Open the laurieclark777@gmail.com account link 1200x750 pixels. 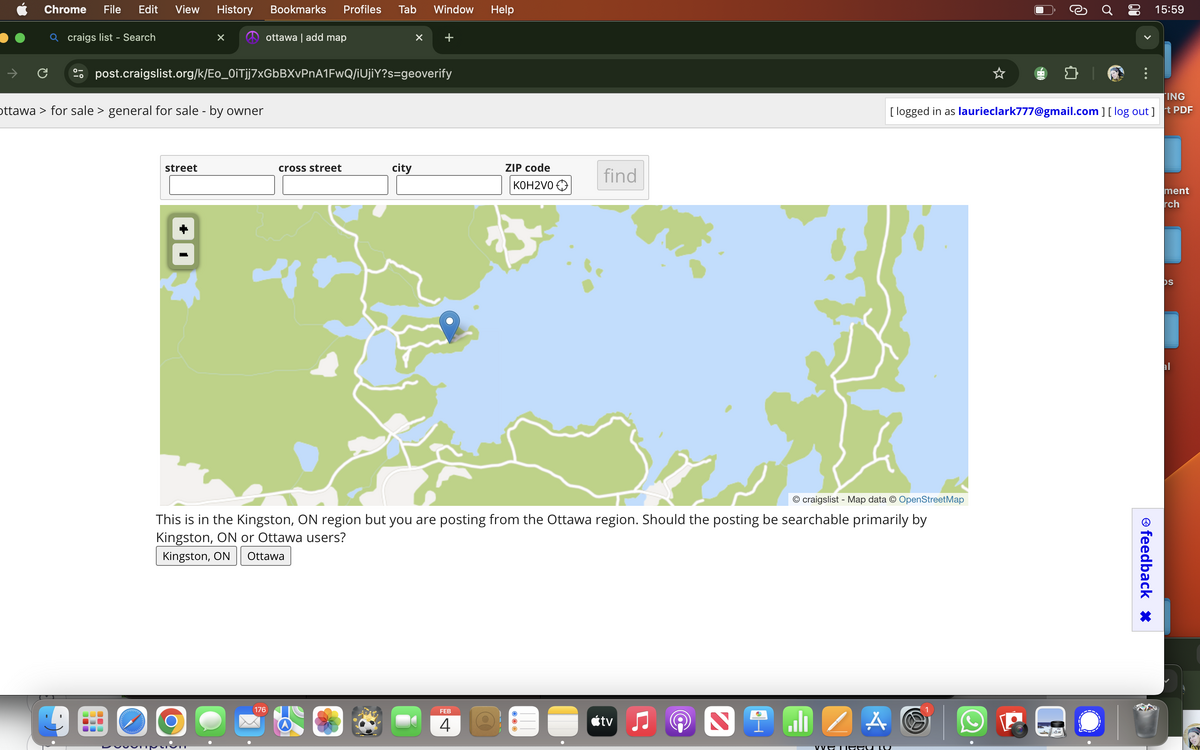click(1028, 111)
